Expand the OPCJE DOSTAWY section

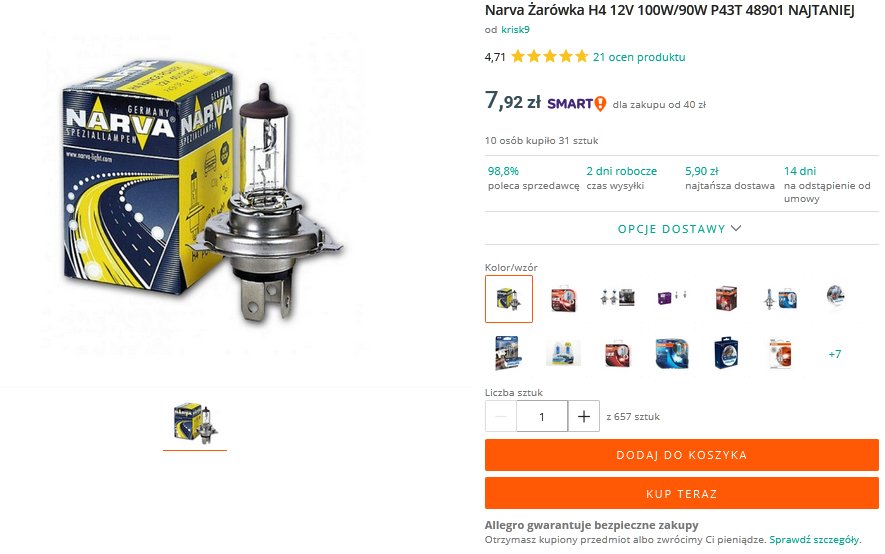(x=680, y=228)
